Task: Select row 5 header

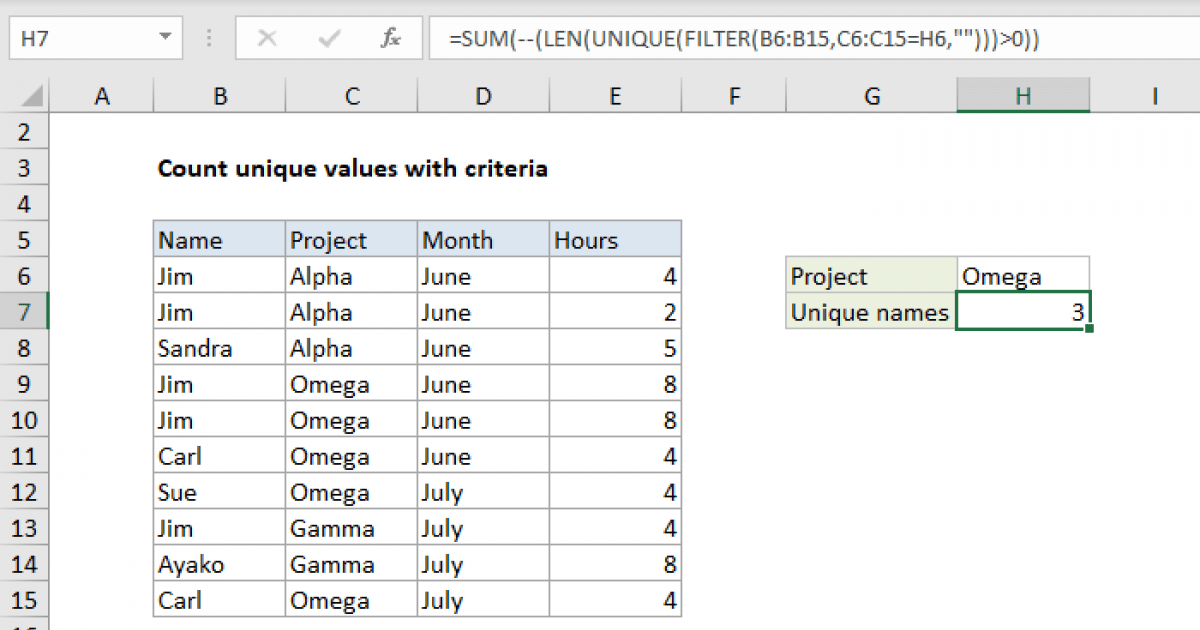Action: pyautogui.click(x=25, y=241)
